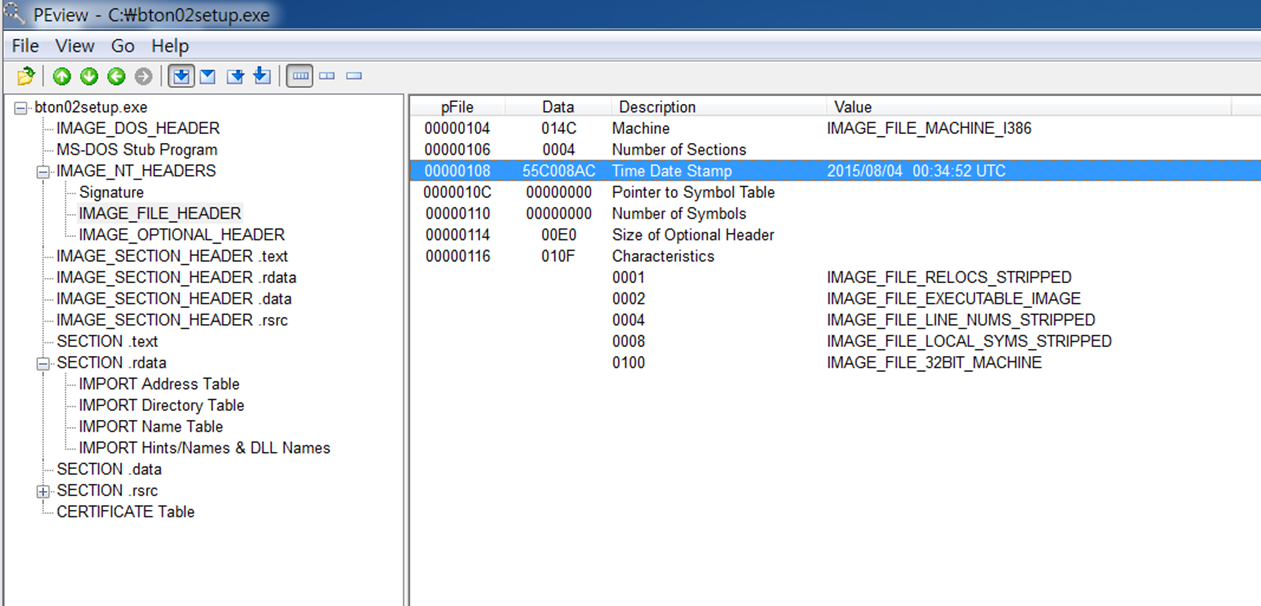Select the Number of Symbols row
The image size is (1261, 606).
pos(835,213)
